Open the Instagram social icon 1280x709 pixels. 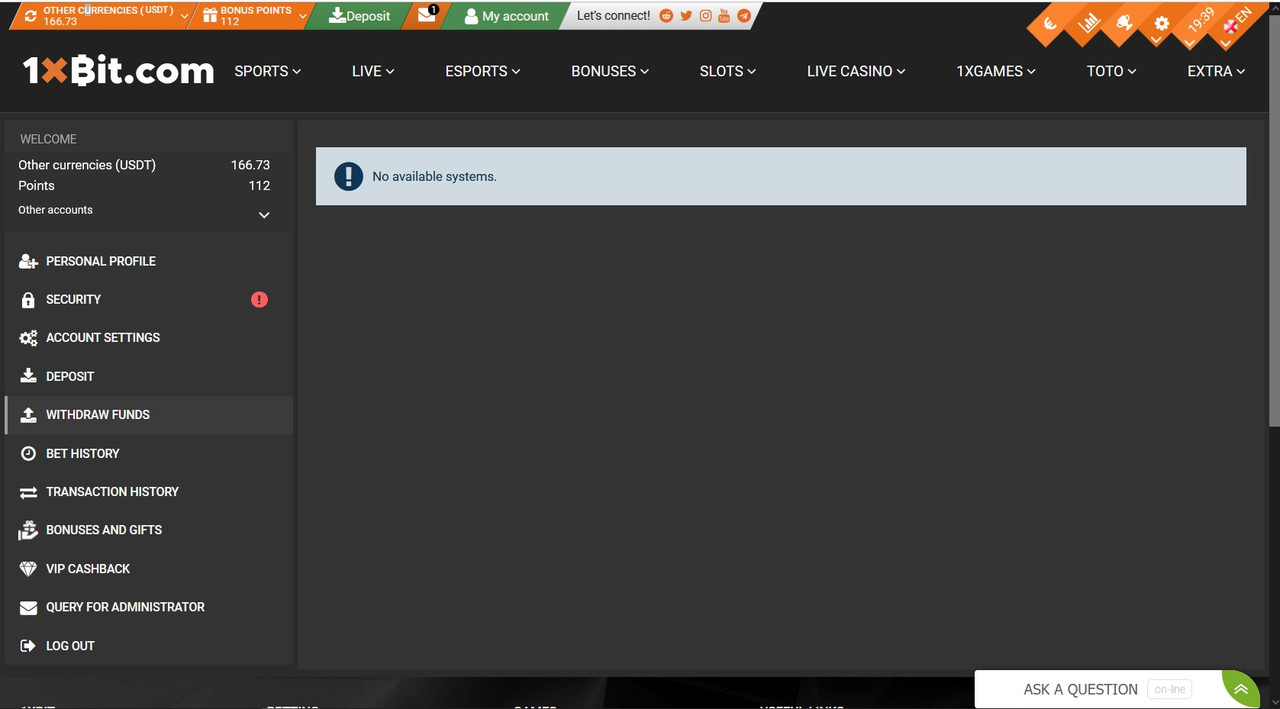tap(705, 16)
